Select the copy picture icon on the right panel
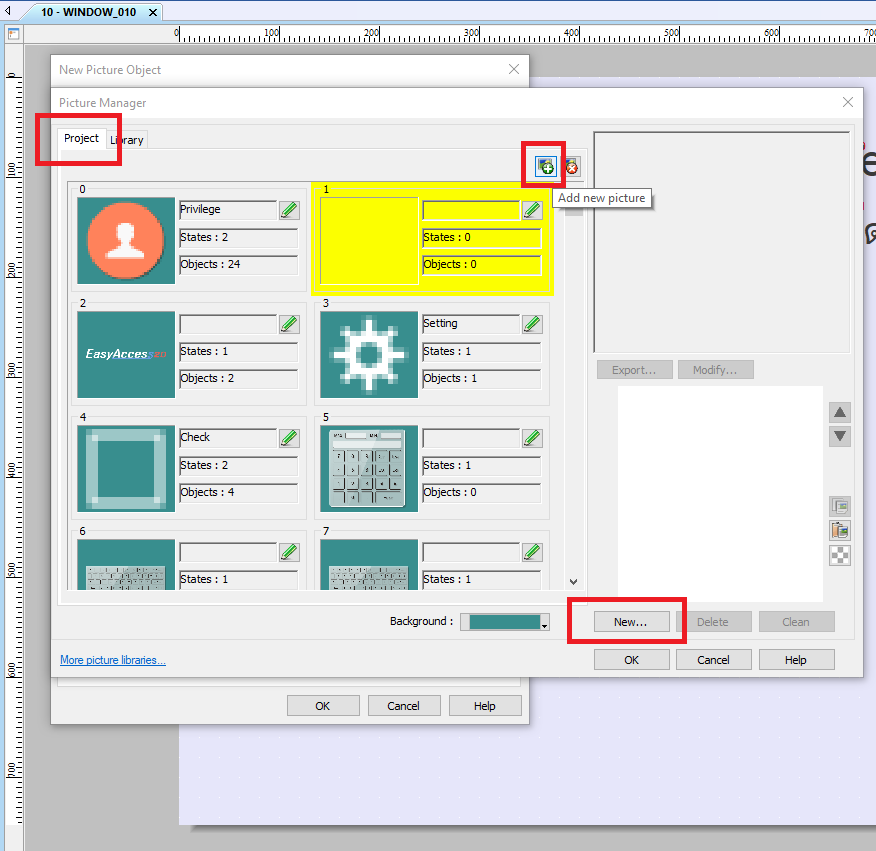Image resolution: width=876 pixels, height=851 pixels. pyautogui.click(x=840, y=506)
